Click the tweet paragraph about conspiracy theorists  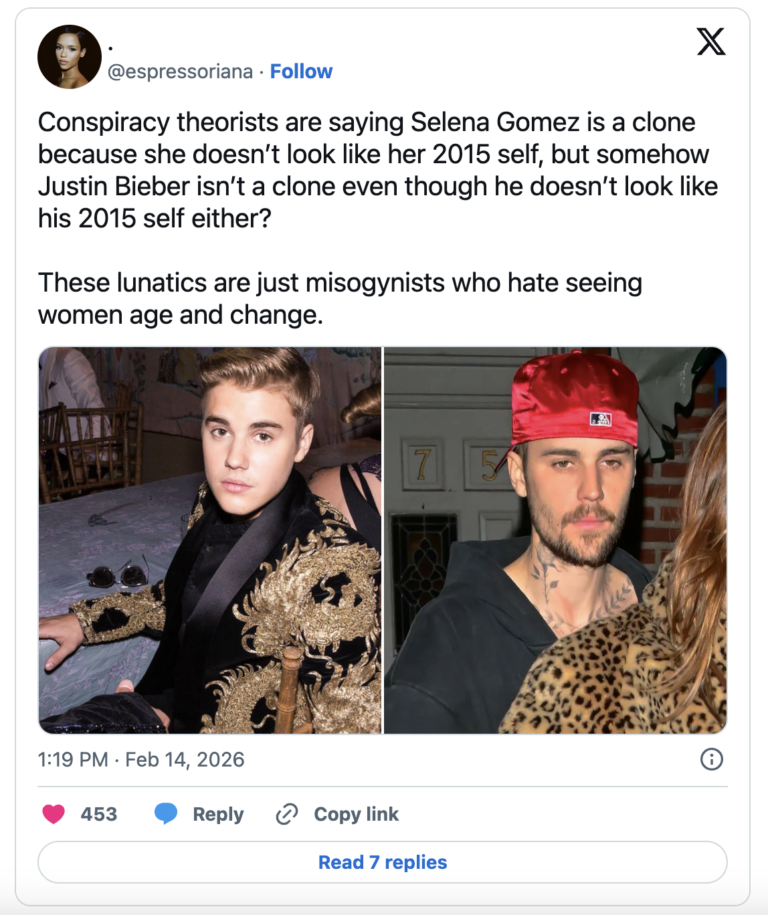(x=378, y=170)
